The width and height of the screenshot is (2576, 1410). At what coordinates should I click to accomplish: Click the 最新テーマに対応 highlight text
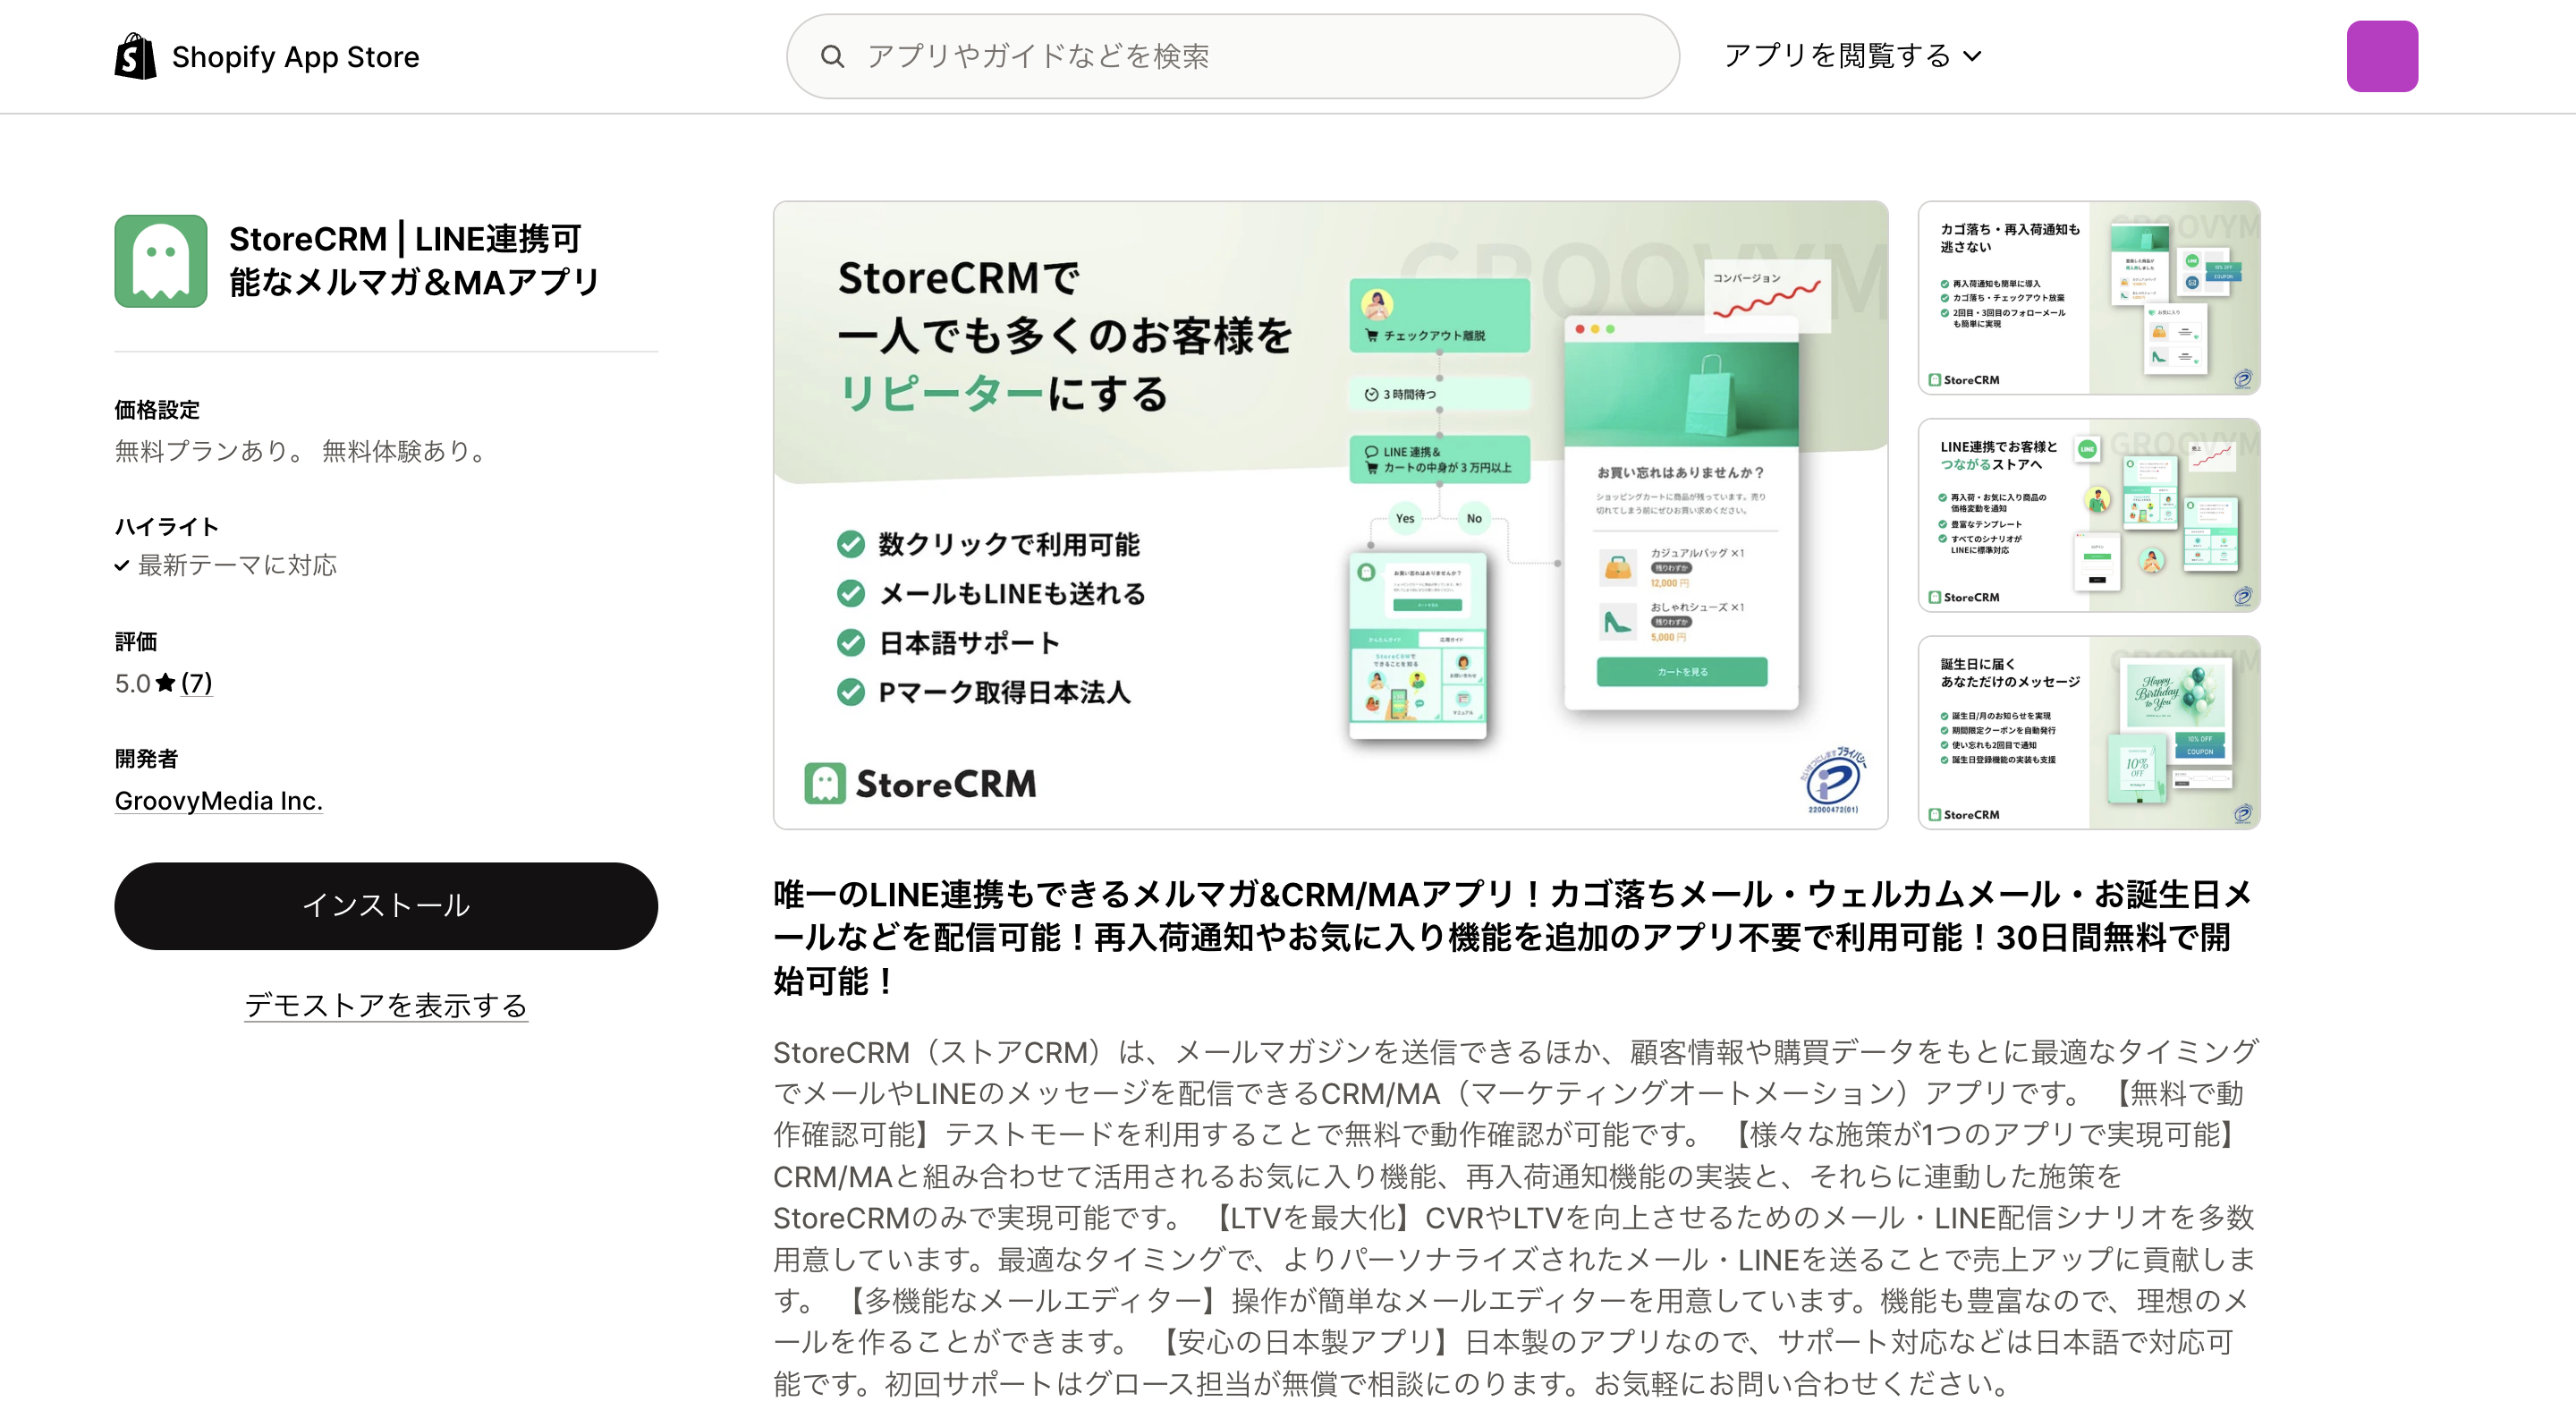click(x=237, y=565)
